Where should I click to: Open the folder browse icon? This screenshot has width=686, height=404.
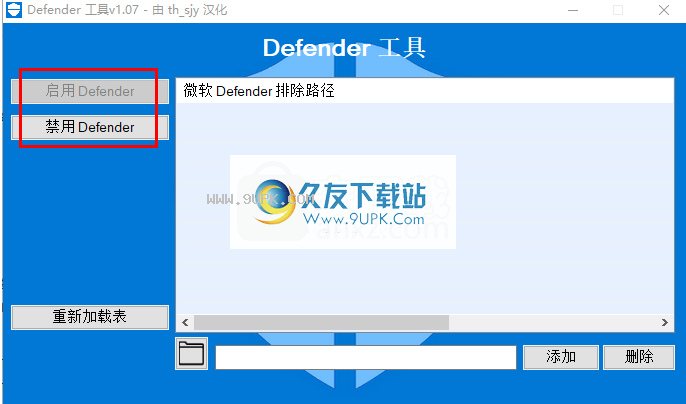(x=192, y=354)
